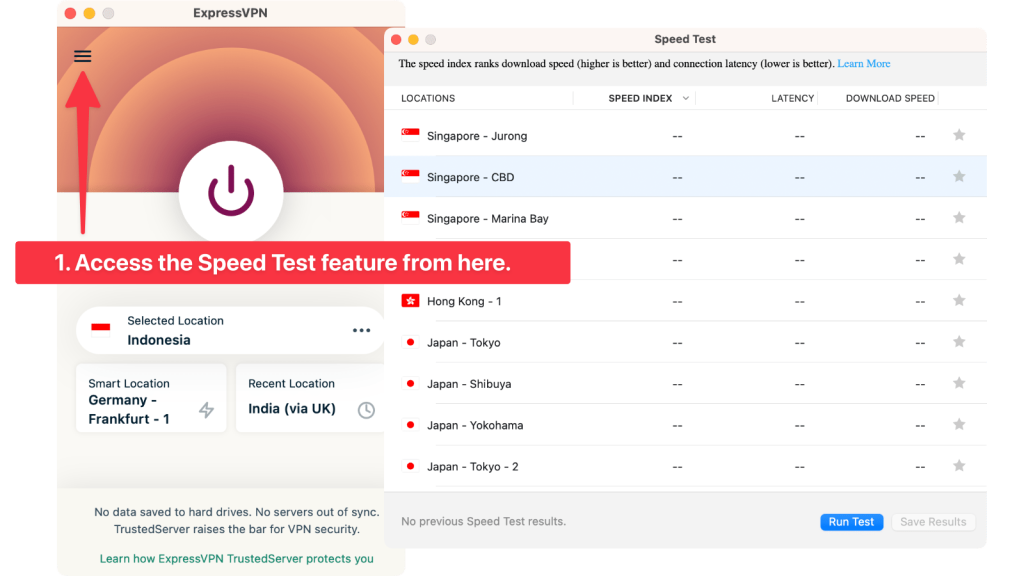Select the Japan - Yokohama row

coord(685,424)
